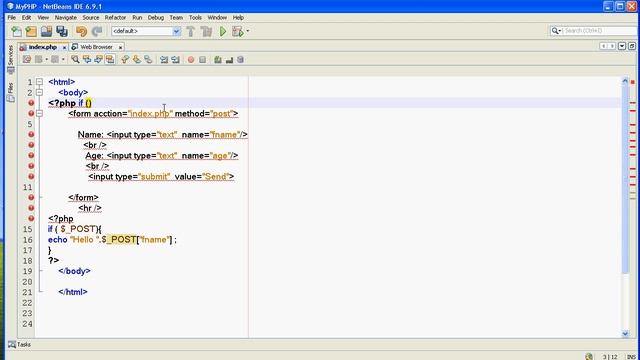Screen dimensions: 640x360
Task: Open the Help menu
Action: (238, 18)
